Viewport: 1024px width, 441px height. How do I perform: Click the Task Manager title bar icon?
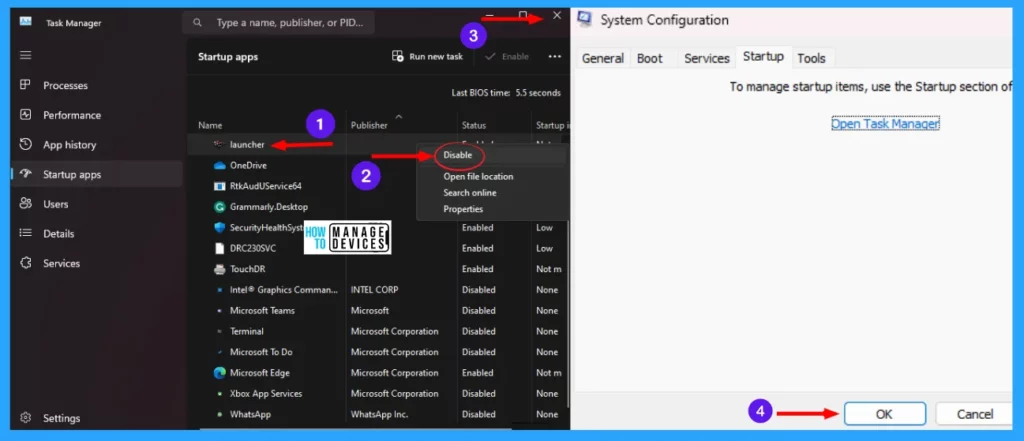click(25, 21)
